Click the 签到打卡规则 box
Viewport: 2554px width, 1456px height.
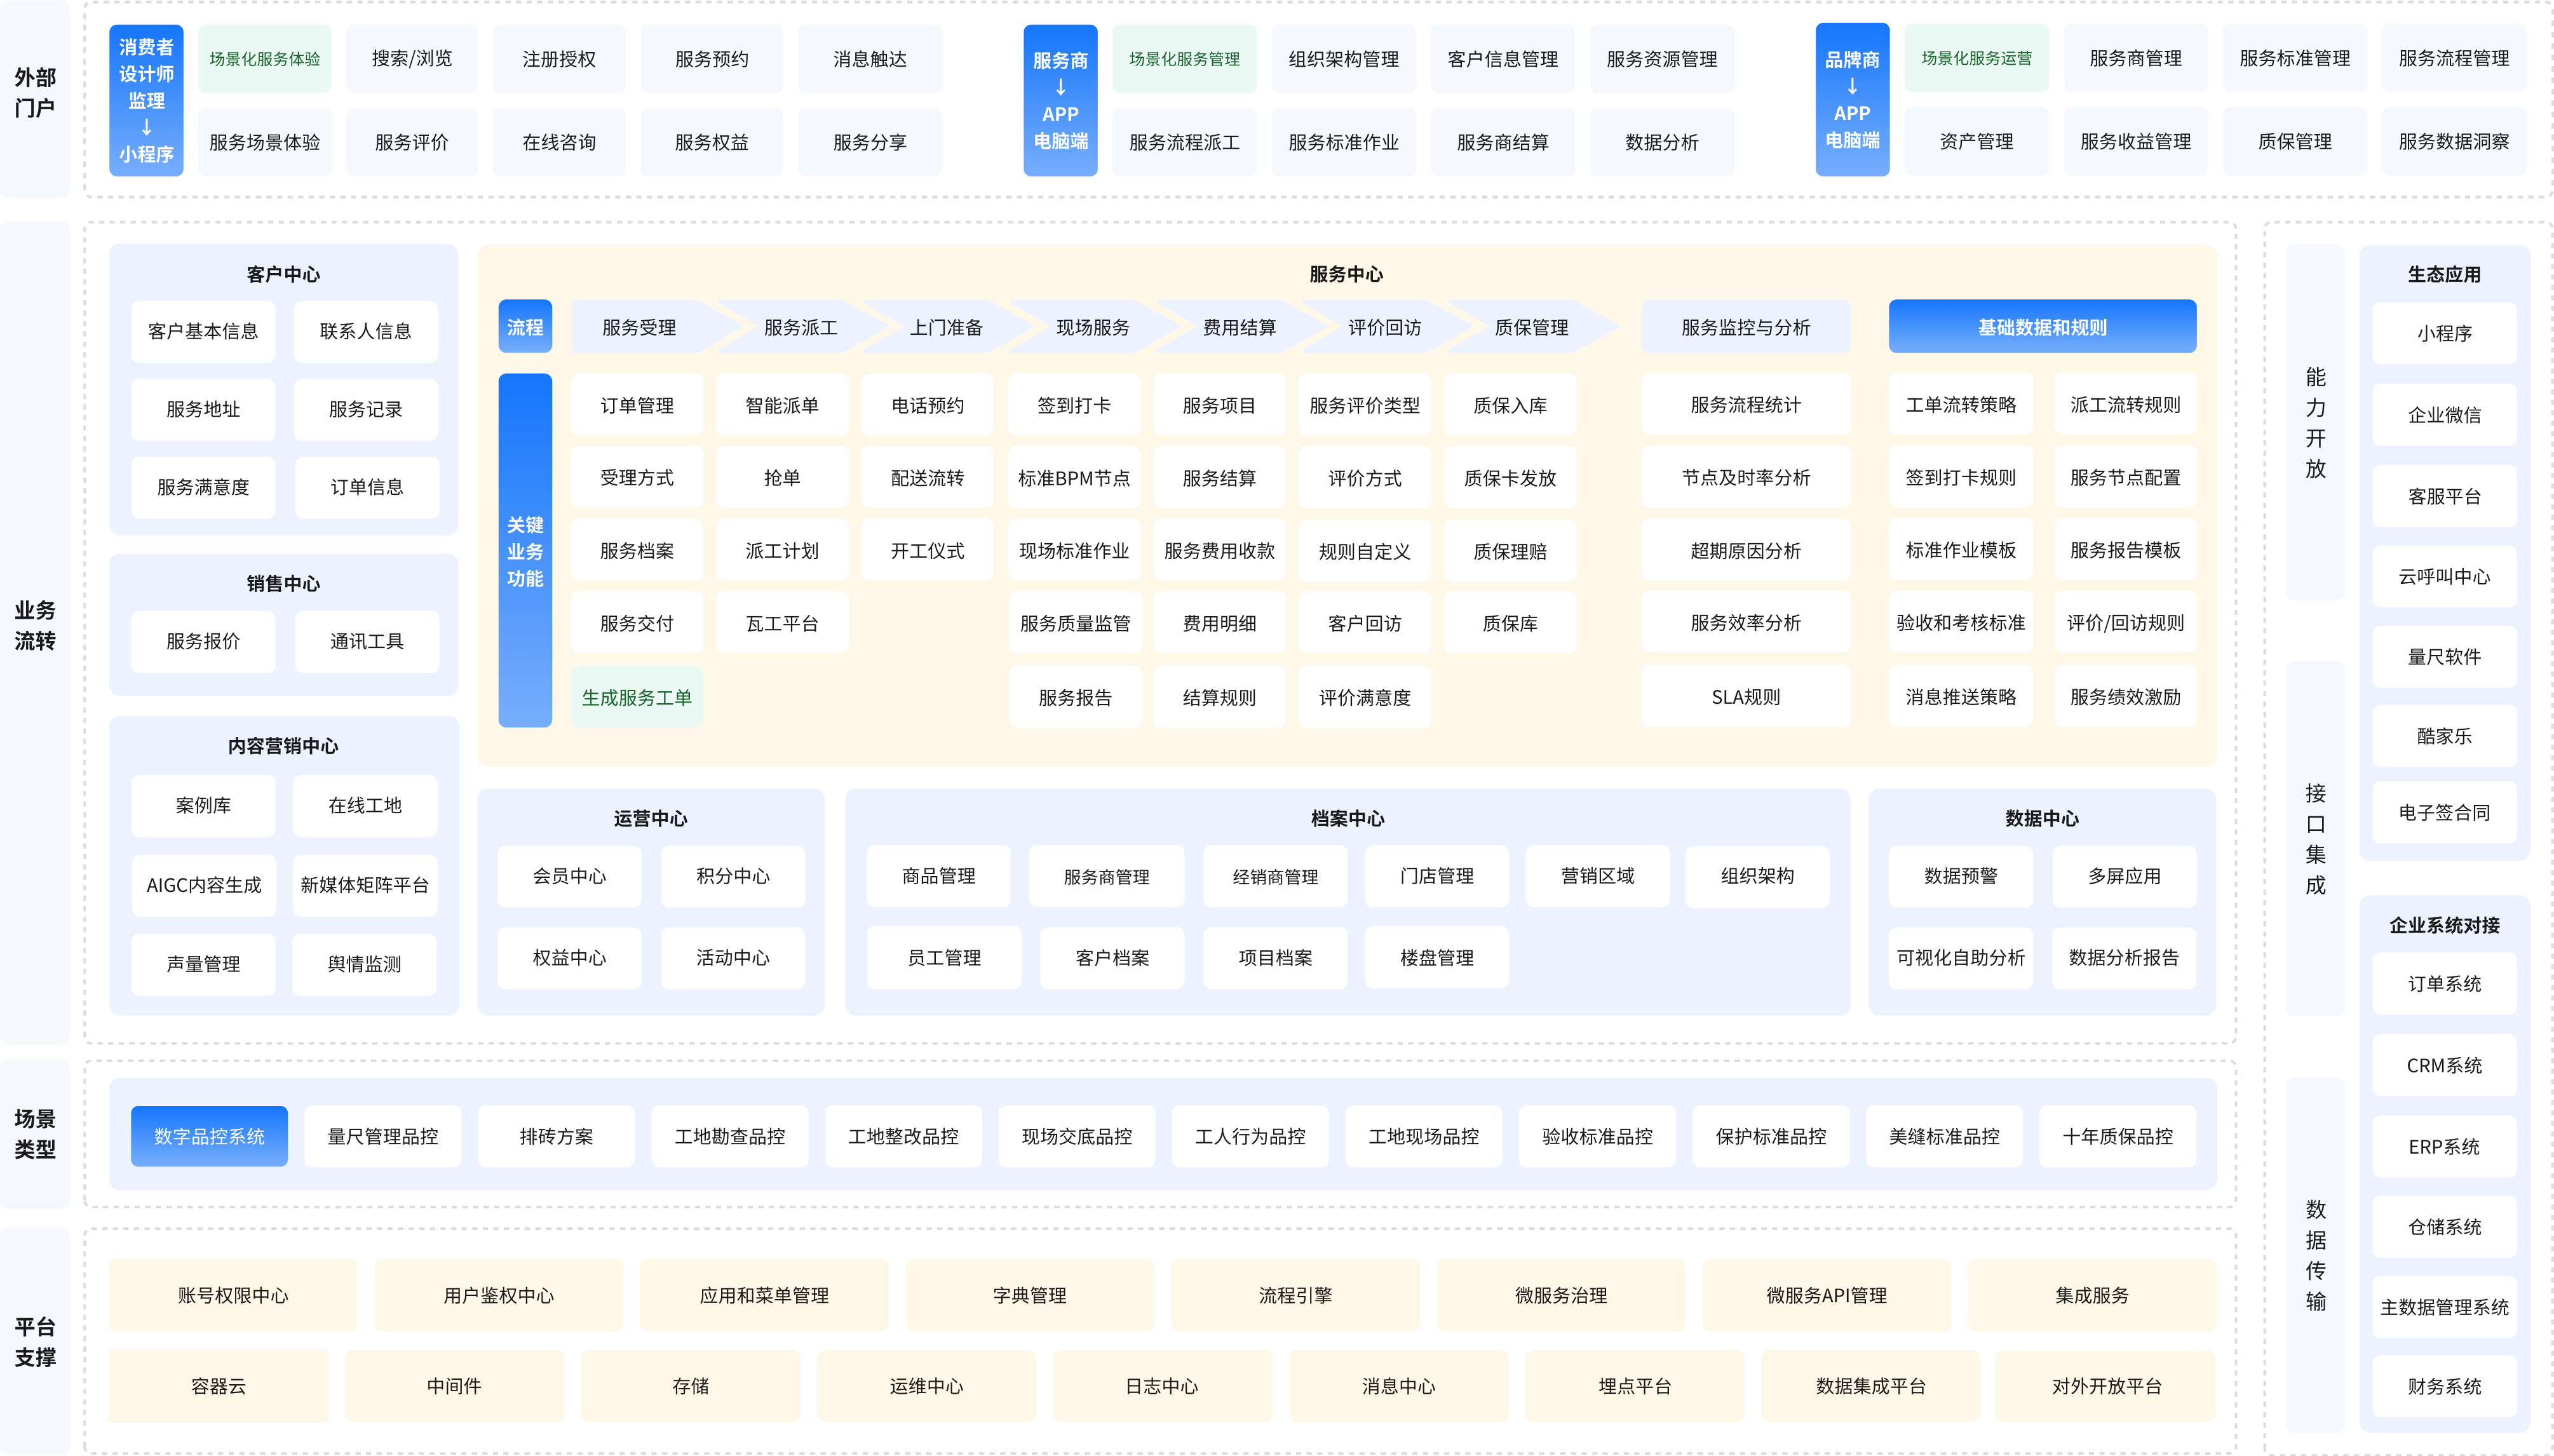(x=1960, y=477)
